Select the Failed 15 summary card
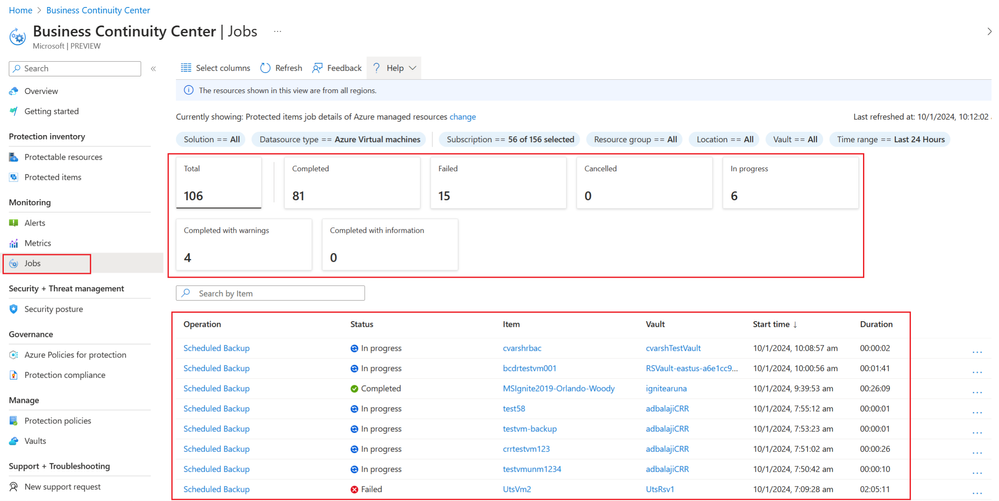Image resolution: width=999 pixels, height=501 pixels. point(498,183)
